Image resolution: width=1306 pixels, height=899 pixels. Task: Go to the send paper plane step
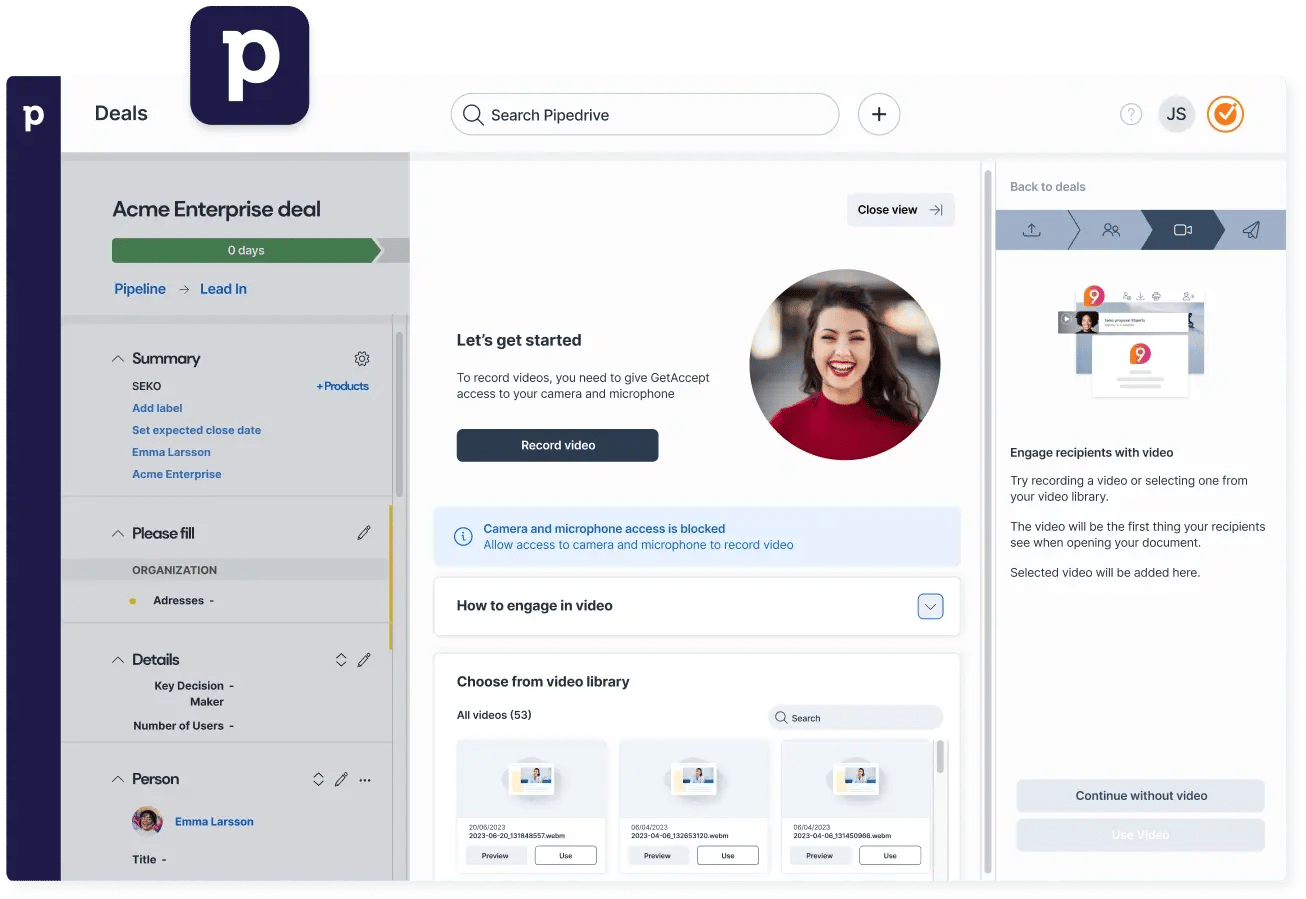click(1251, 230)
